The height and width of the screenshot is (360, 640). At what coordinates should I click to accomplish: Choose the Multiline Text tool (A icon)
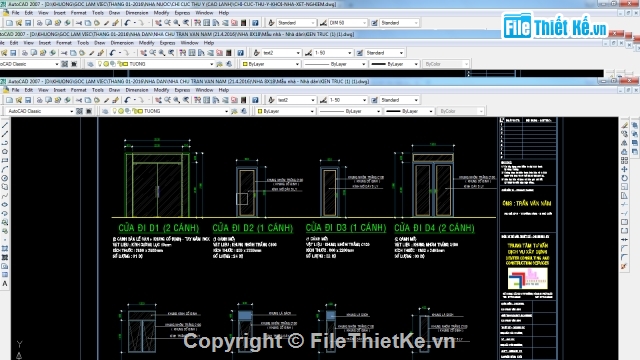[x=5, y=284]
